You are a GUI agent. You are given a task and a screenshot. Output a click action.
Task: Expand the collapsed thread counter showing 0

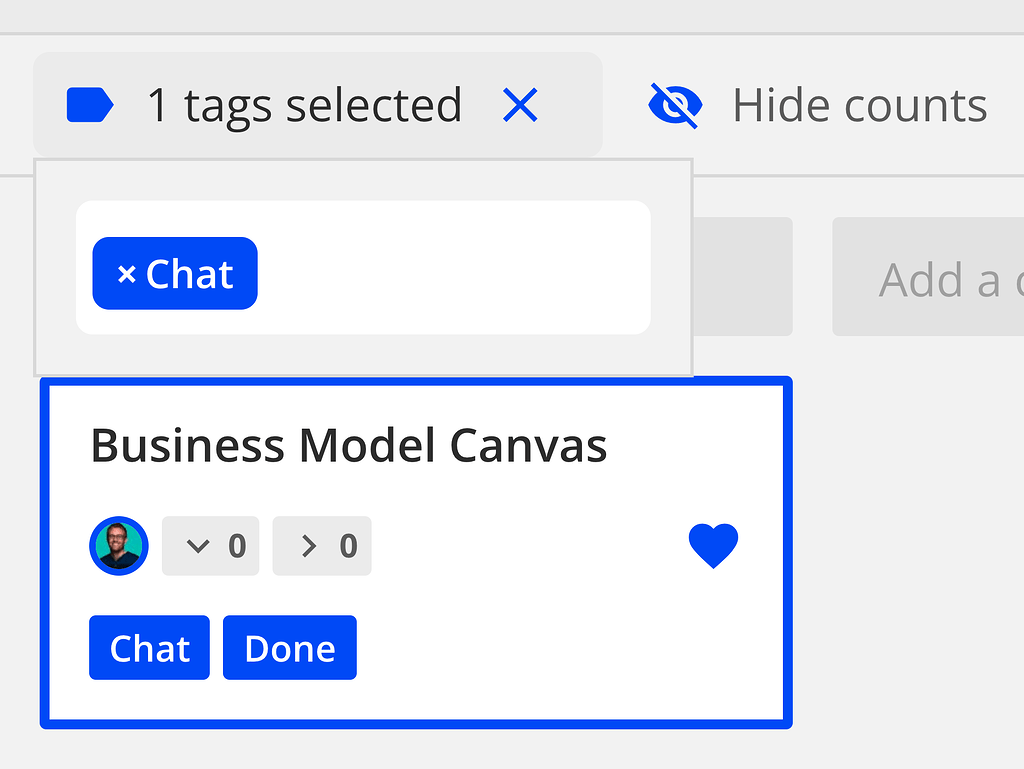(322, 546)
